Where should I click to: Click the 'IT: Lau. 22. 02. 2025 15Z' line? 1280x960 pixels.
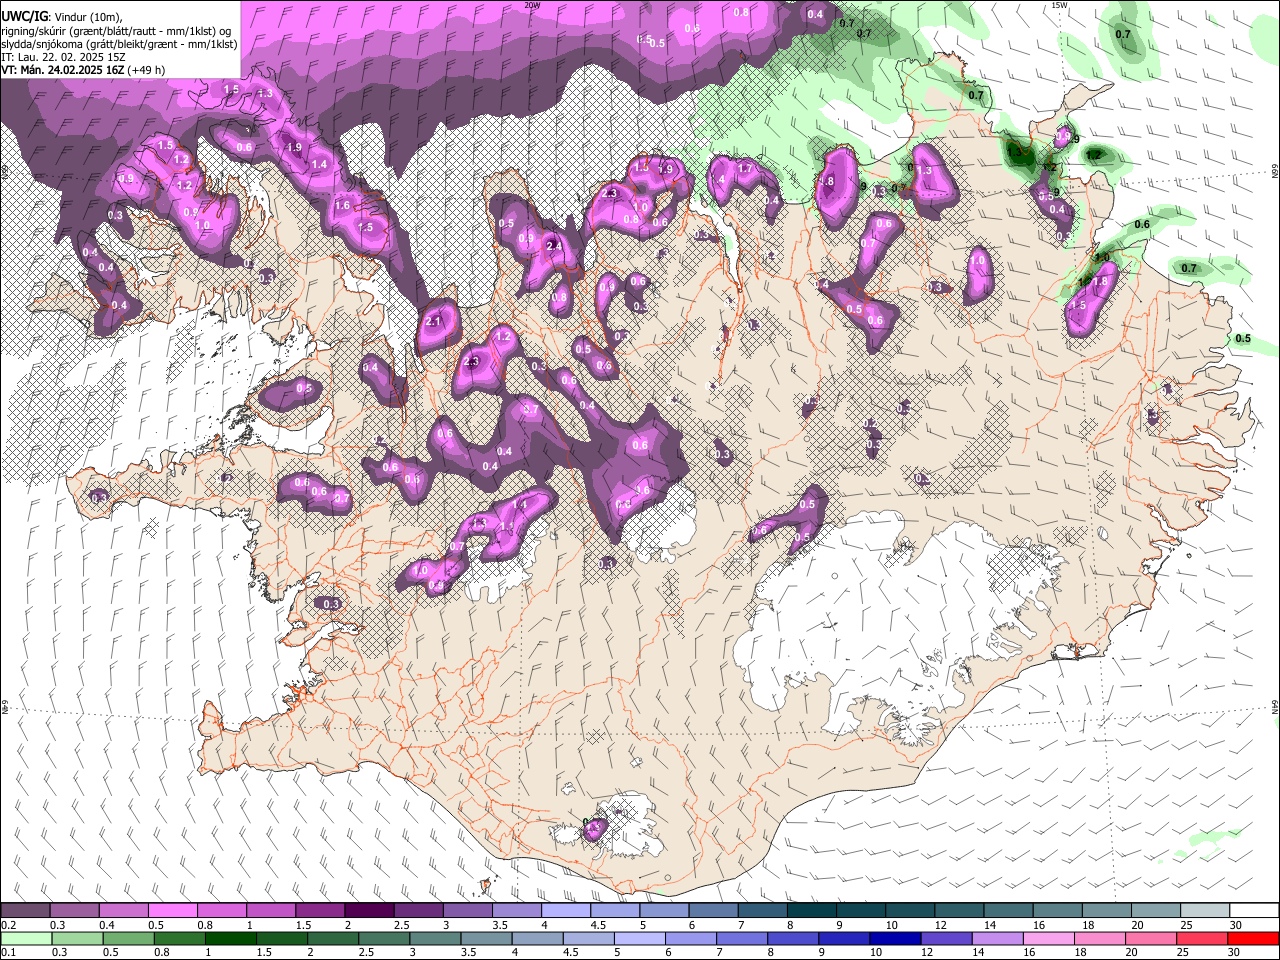click(61, 57)
